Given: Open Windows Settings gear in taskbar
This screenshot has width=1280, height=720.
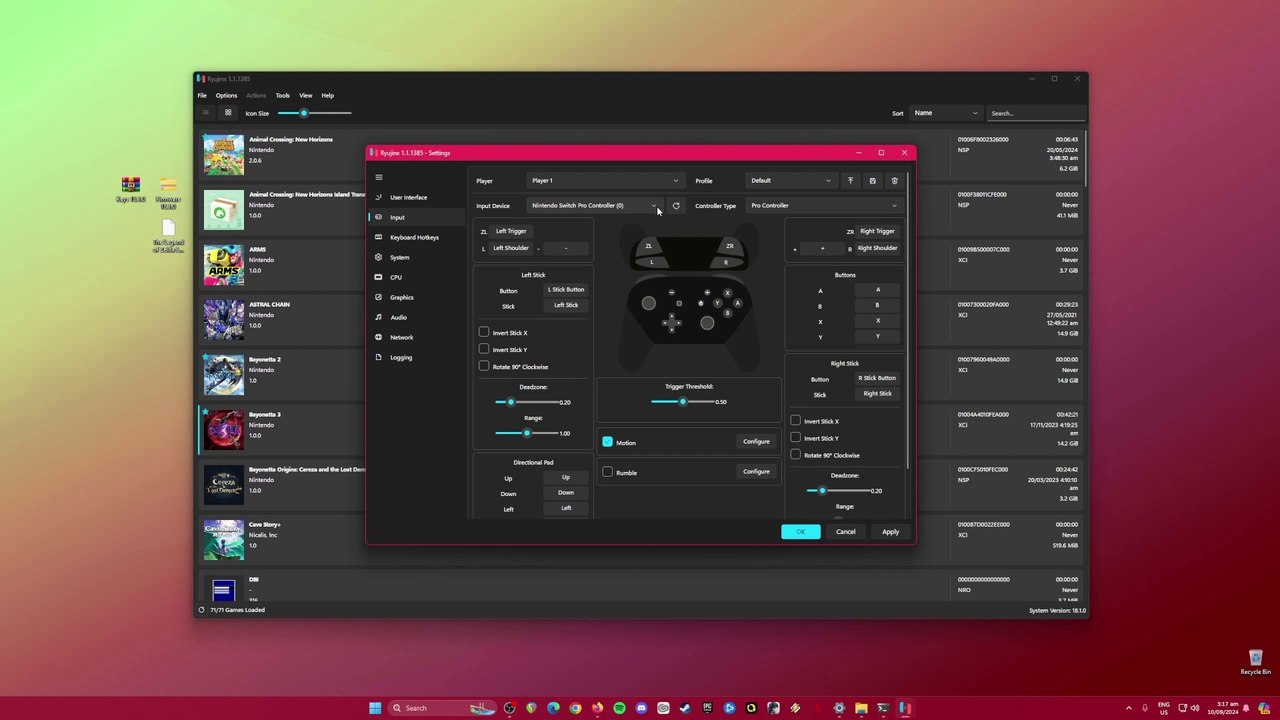Looking at the screenshot, I should [839, 708].
